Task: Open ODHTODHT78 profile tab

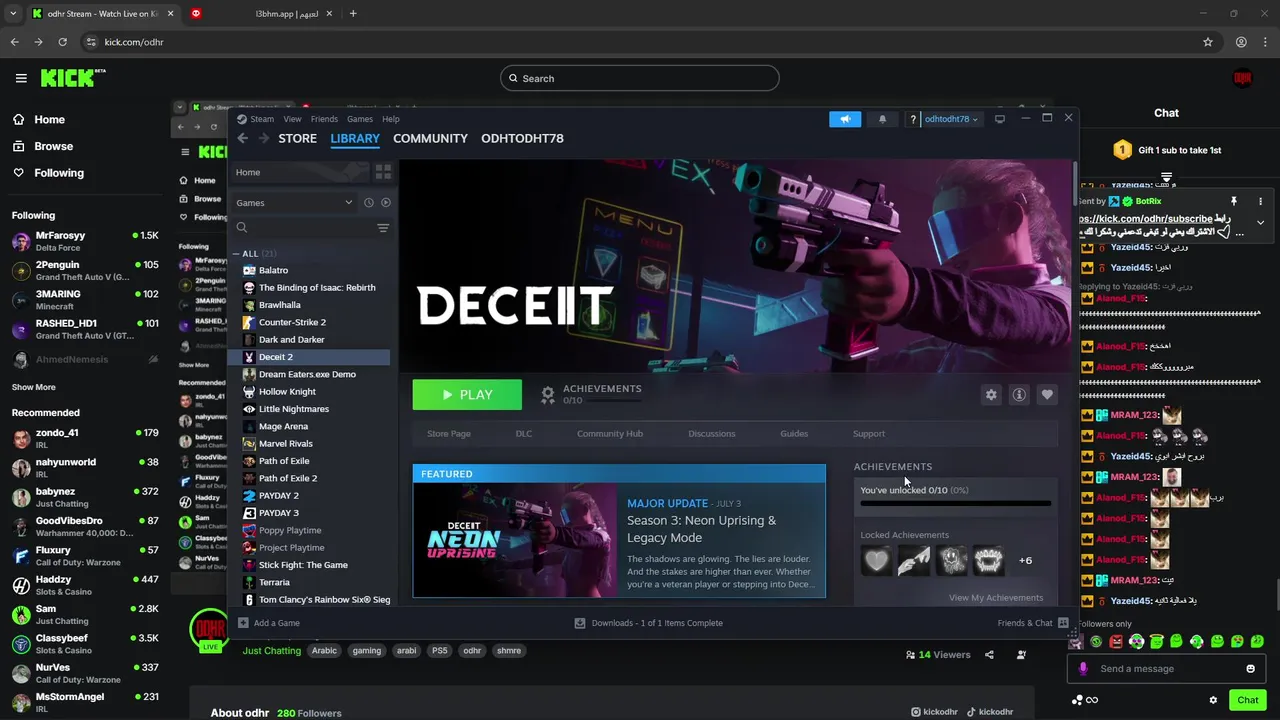Action: tap(522, 138)
